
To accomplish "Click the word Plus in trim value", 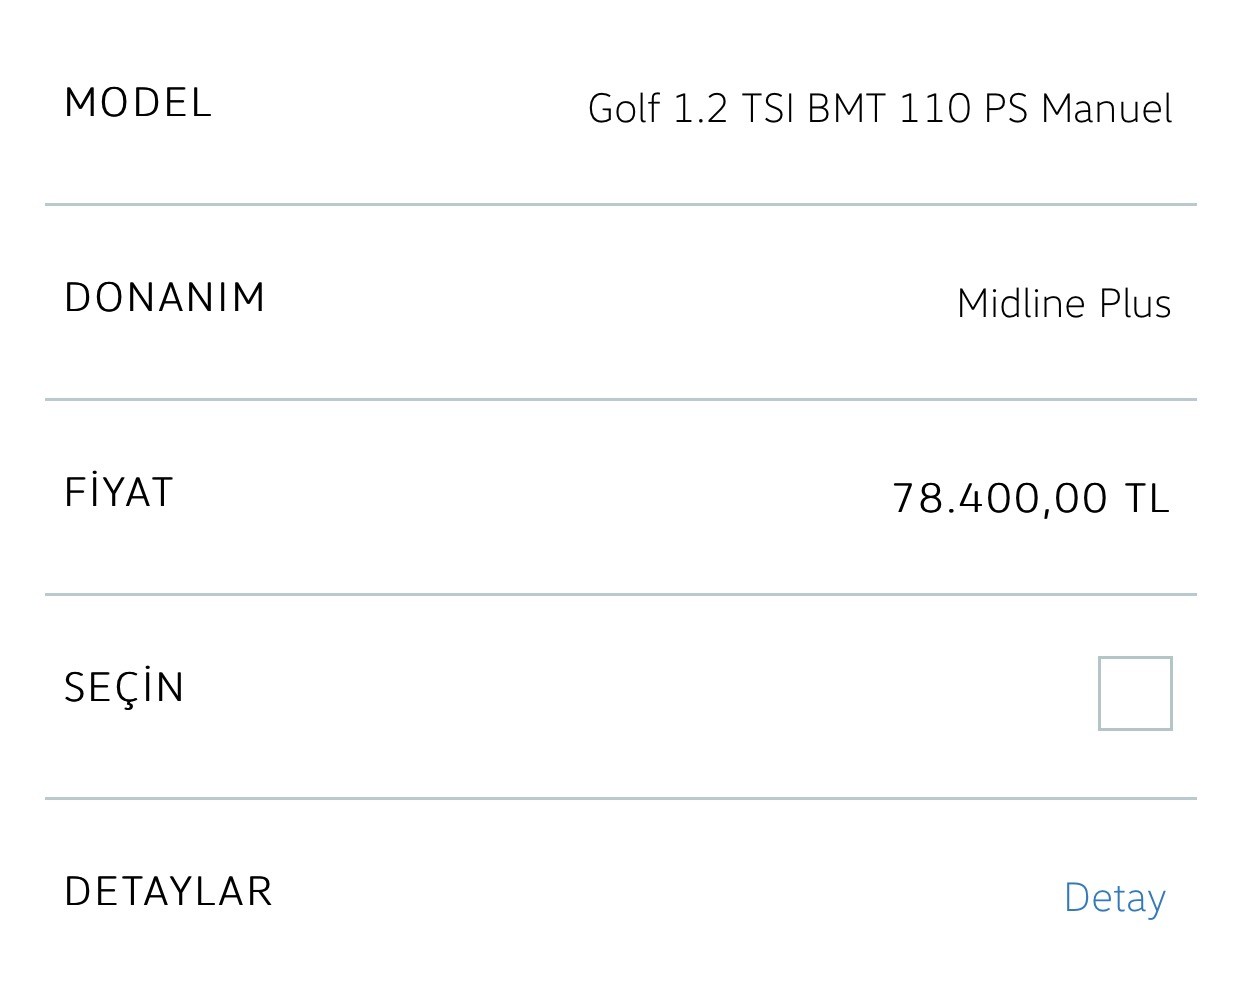I will [x=1135, y=303].
